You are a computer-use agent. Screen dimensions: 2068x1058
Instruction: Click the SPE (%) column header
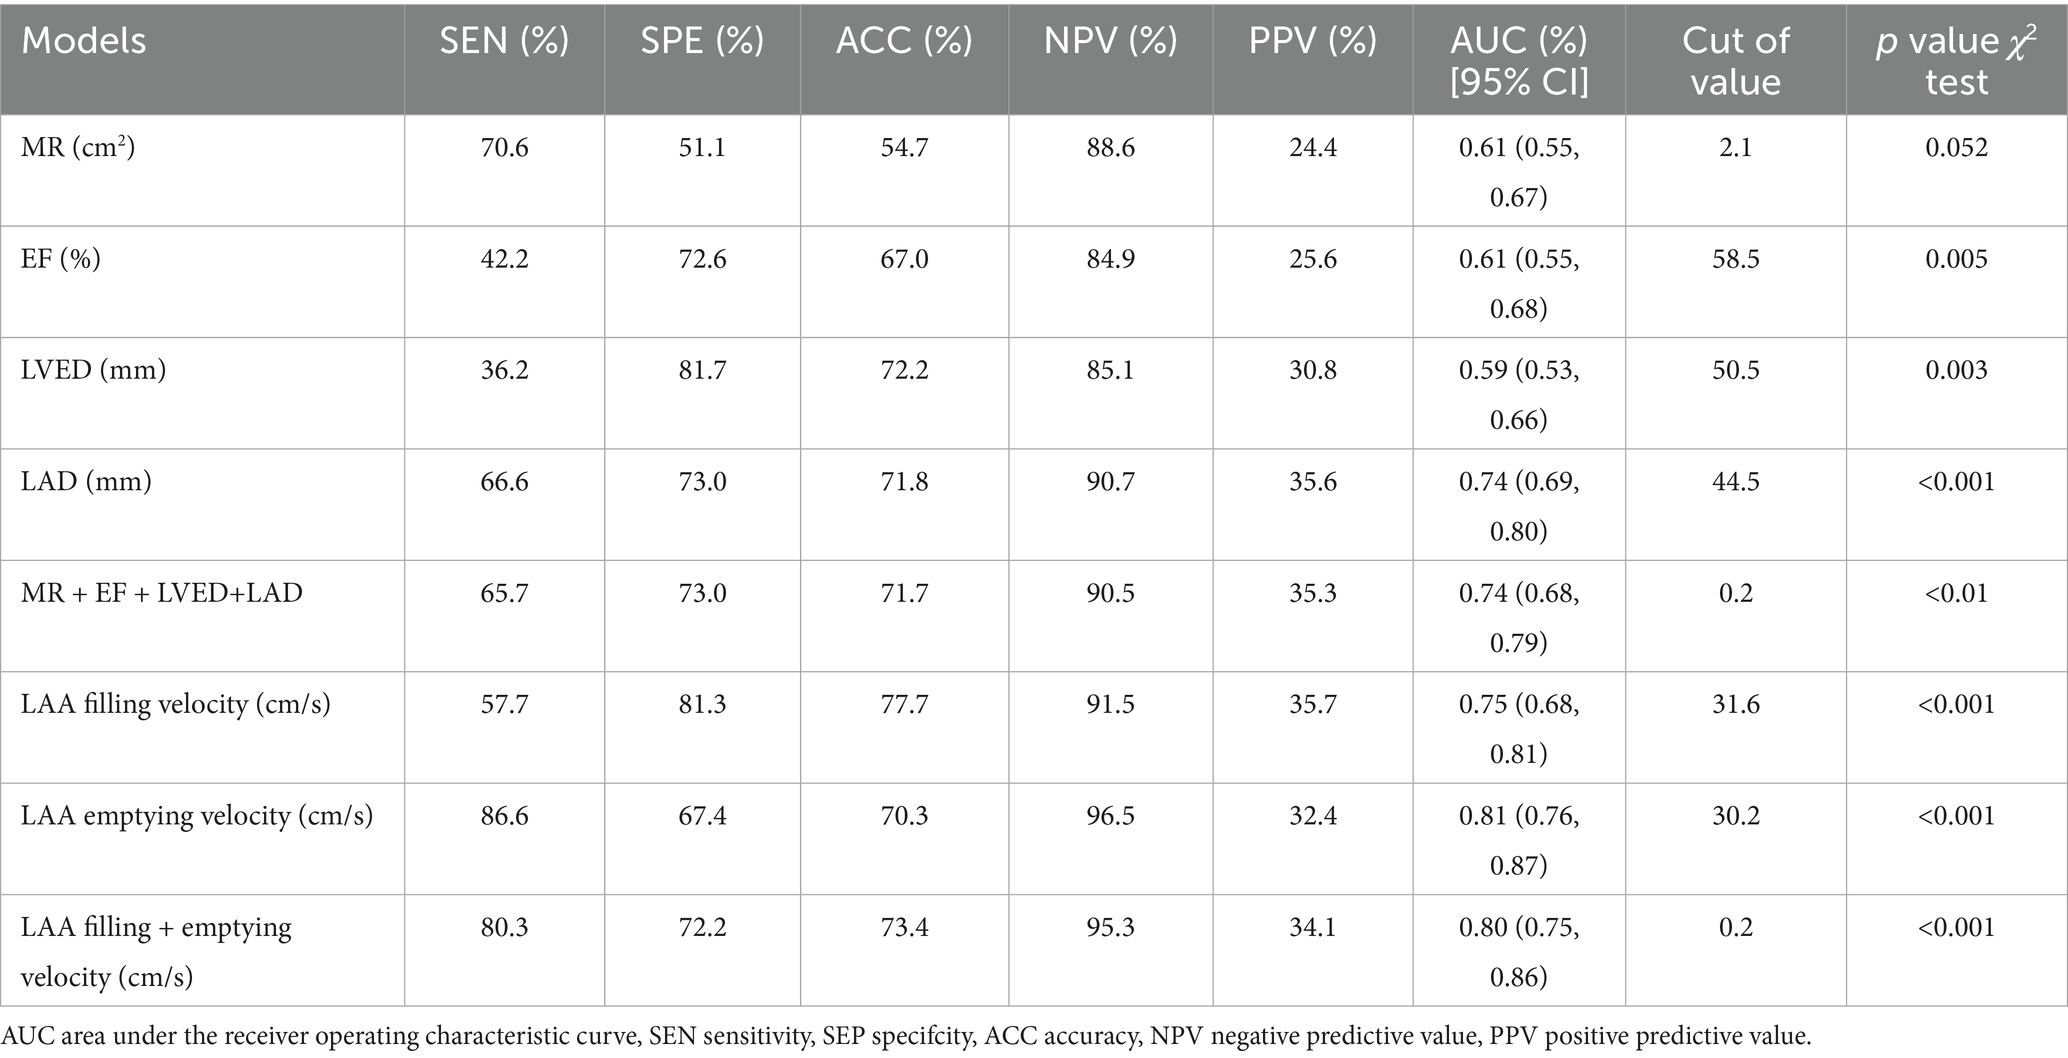tap(702, 41)
